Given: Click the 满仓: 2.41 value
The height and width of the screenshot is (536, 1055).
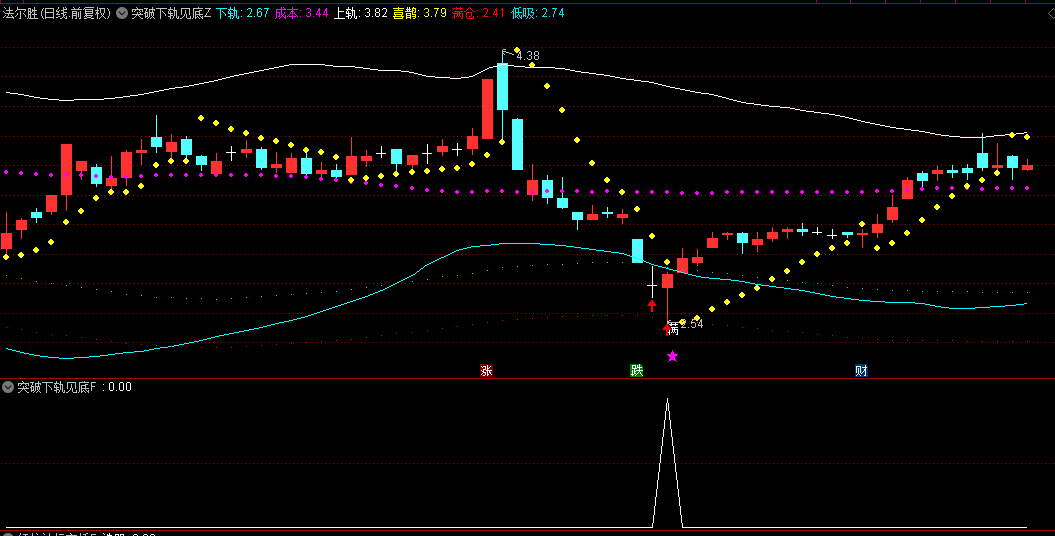Looking at the screenshot, I should (x=478, y=13).
